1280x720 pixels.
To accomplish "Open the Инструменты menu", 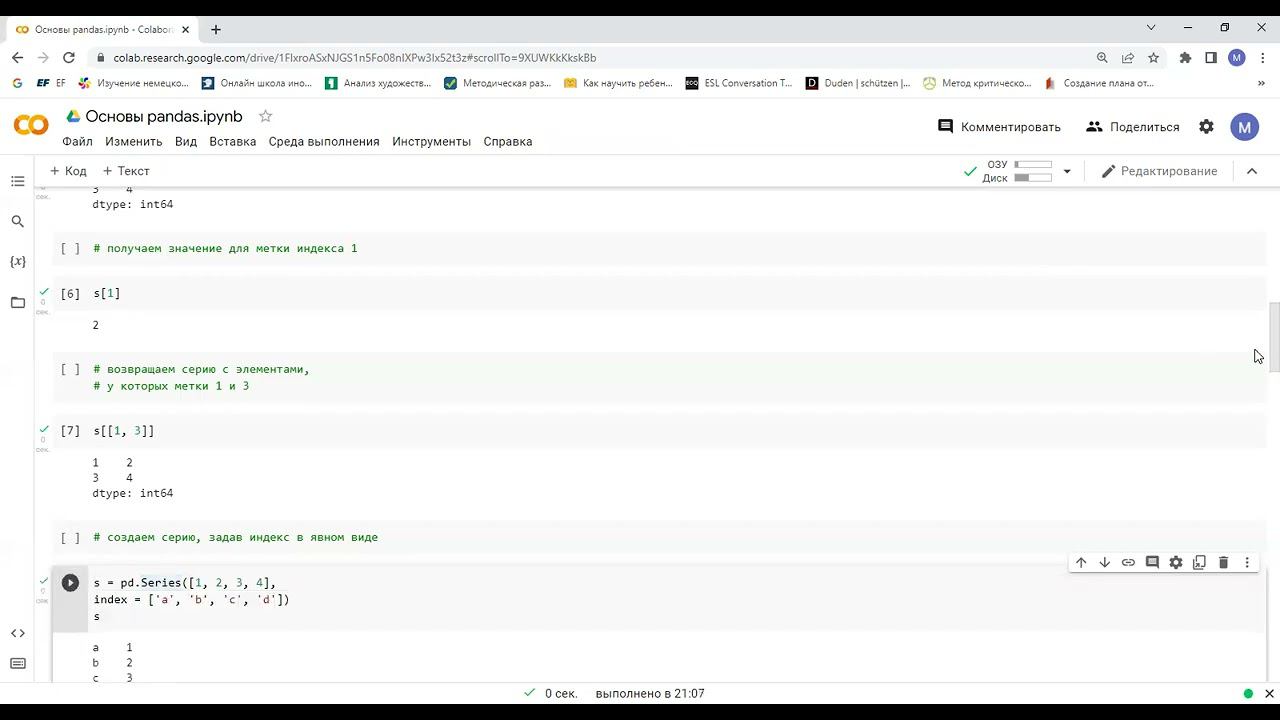I will pos(431,141).
